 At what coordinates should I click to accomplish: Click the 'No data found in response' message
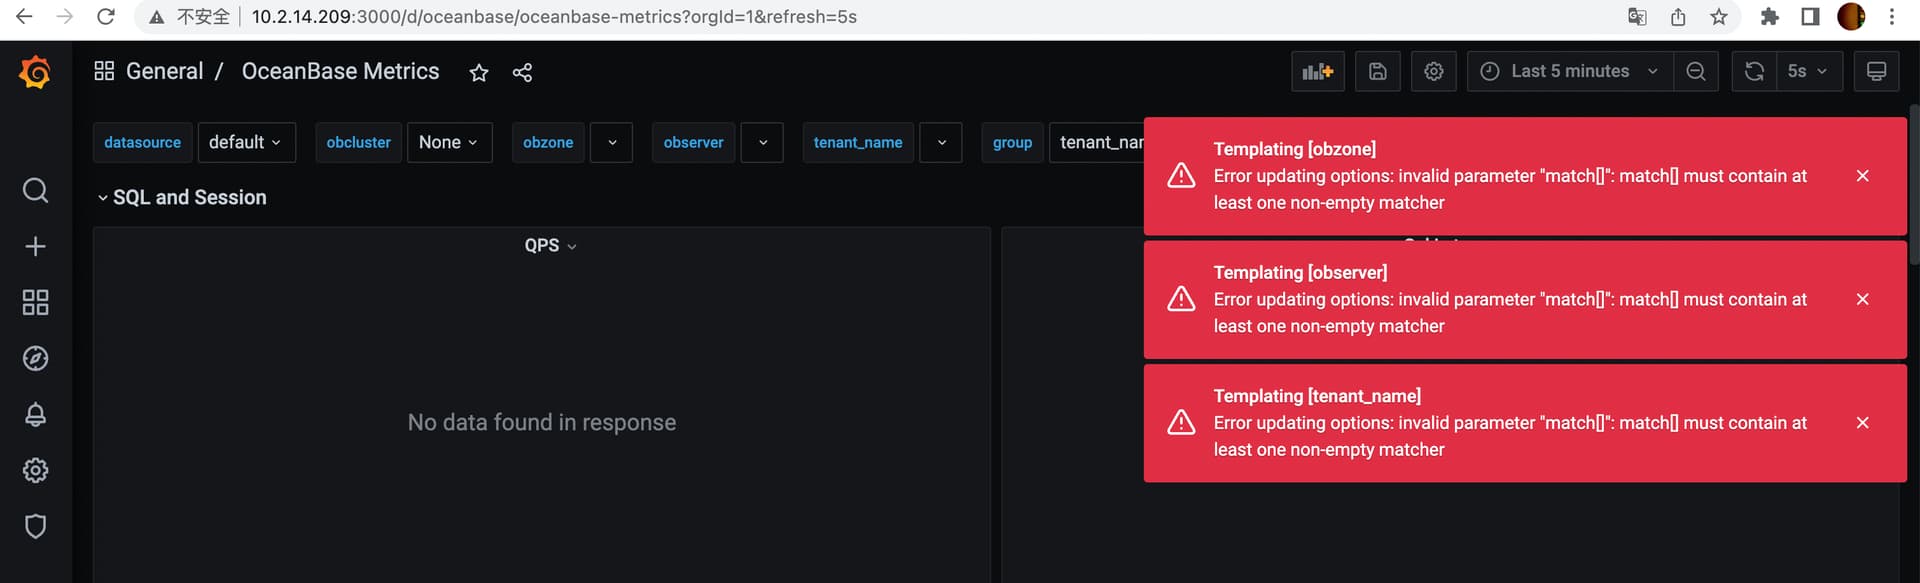tap(542, 423)
